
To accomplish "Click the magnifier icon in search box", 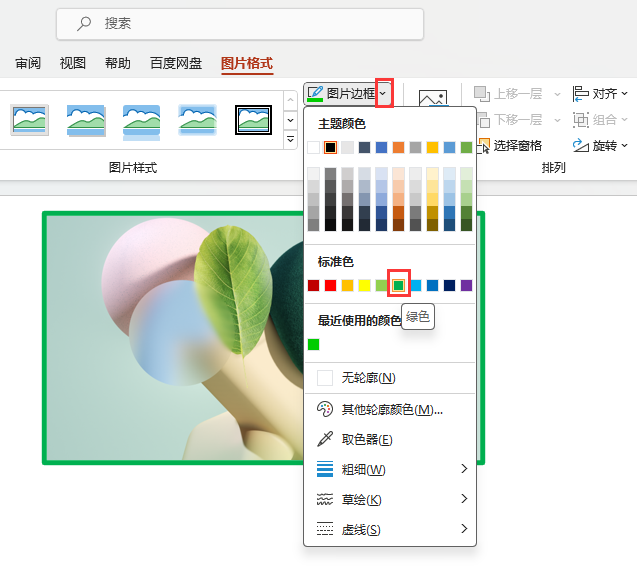I will [84, 24].
